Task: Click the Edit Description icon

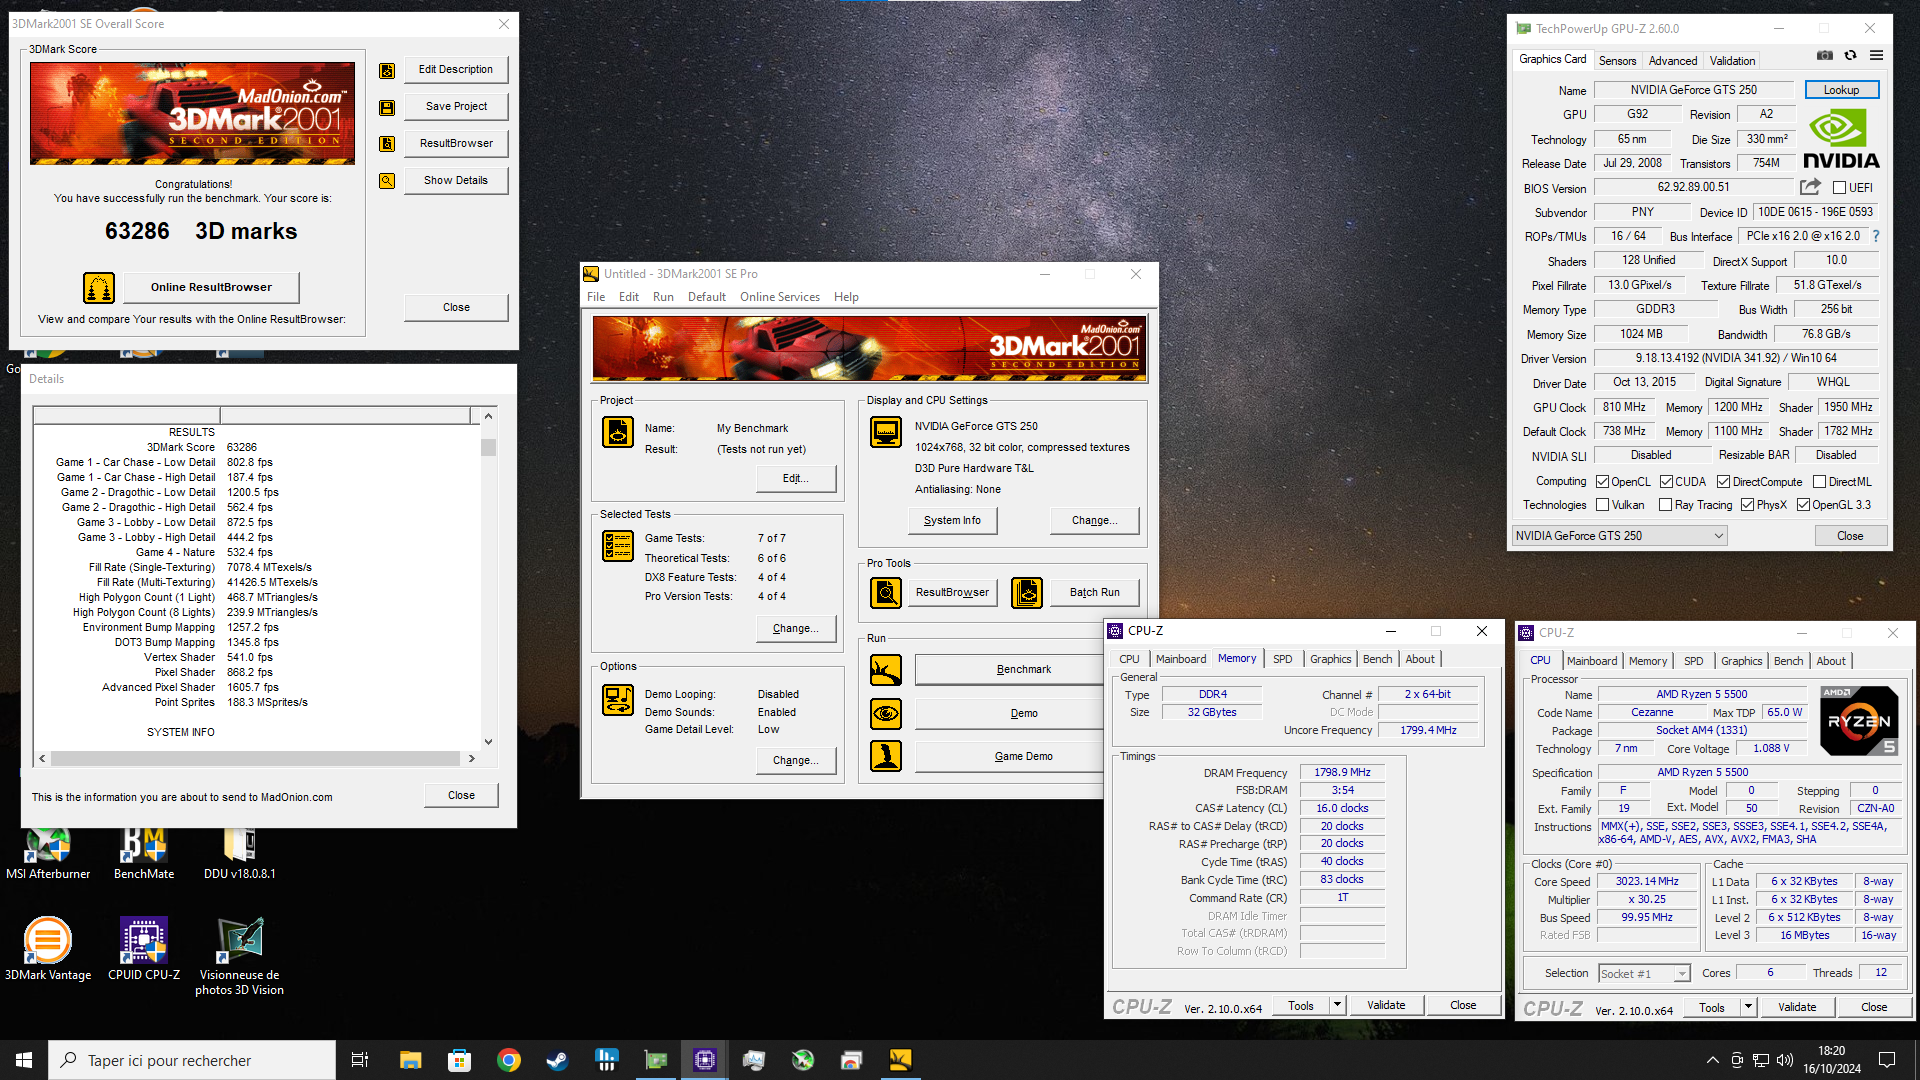Action: point(387,70)
